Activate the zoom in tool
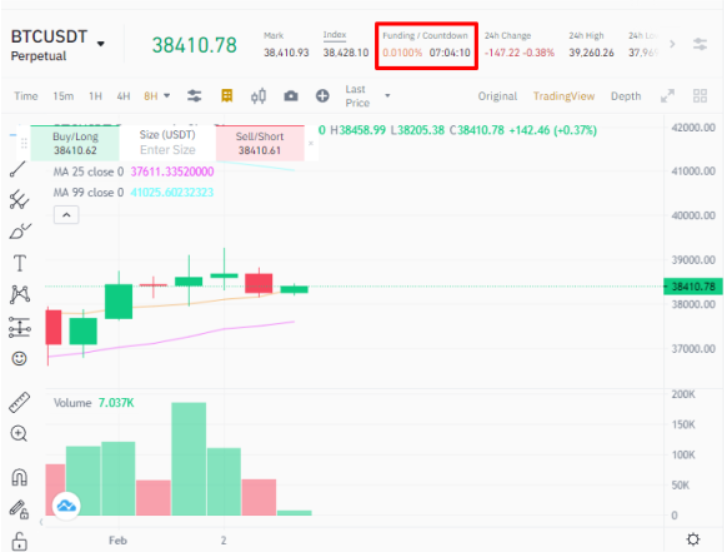724x552 pixels. [19, 434]
